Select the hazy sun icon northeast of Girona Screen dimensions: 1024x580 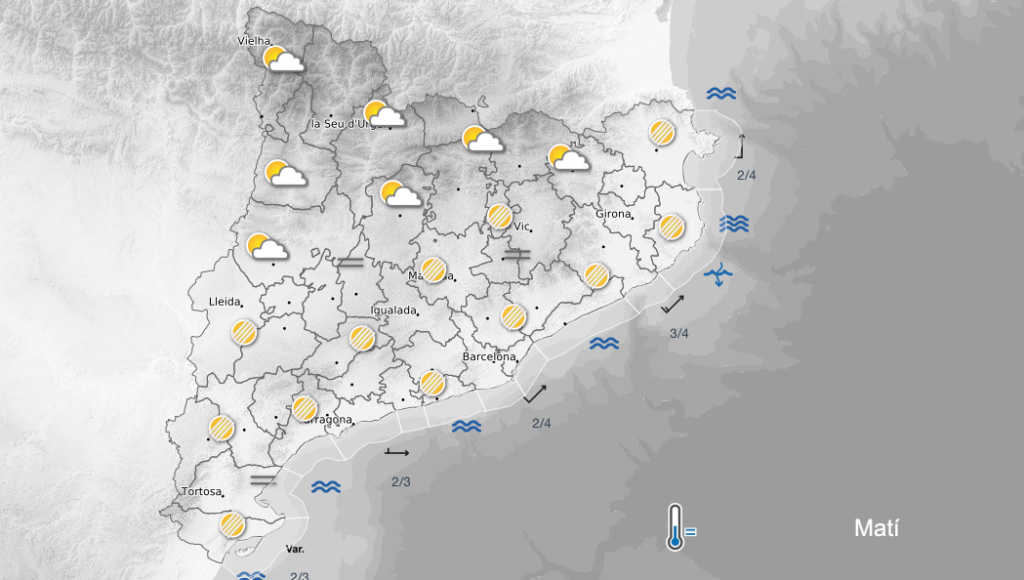pyautogui.click(x=662, y=132)
